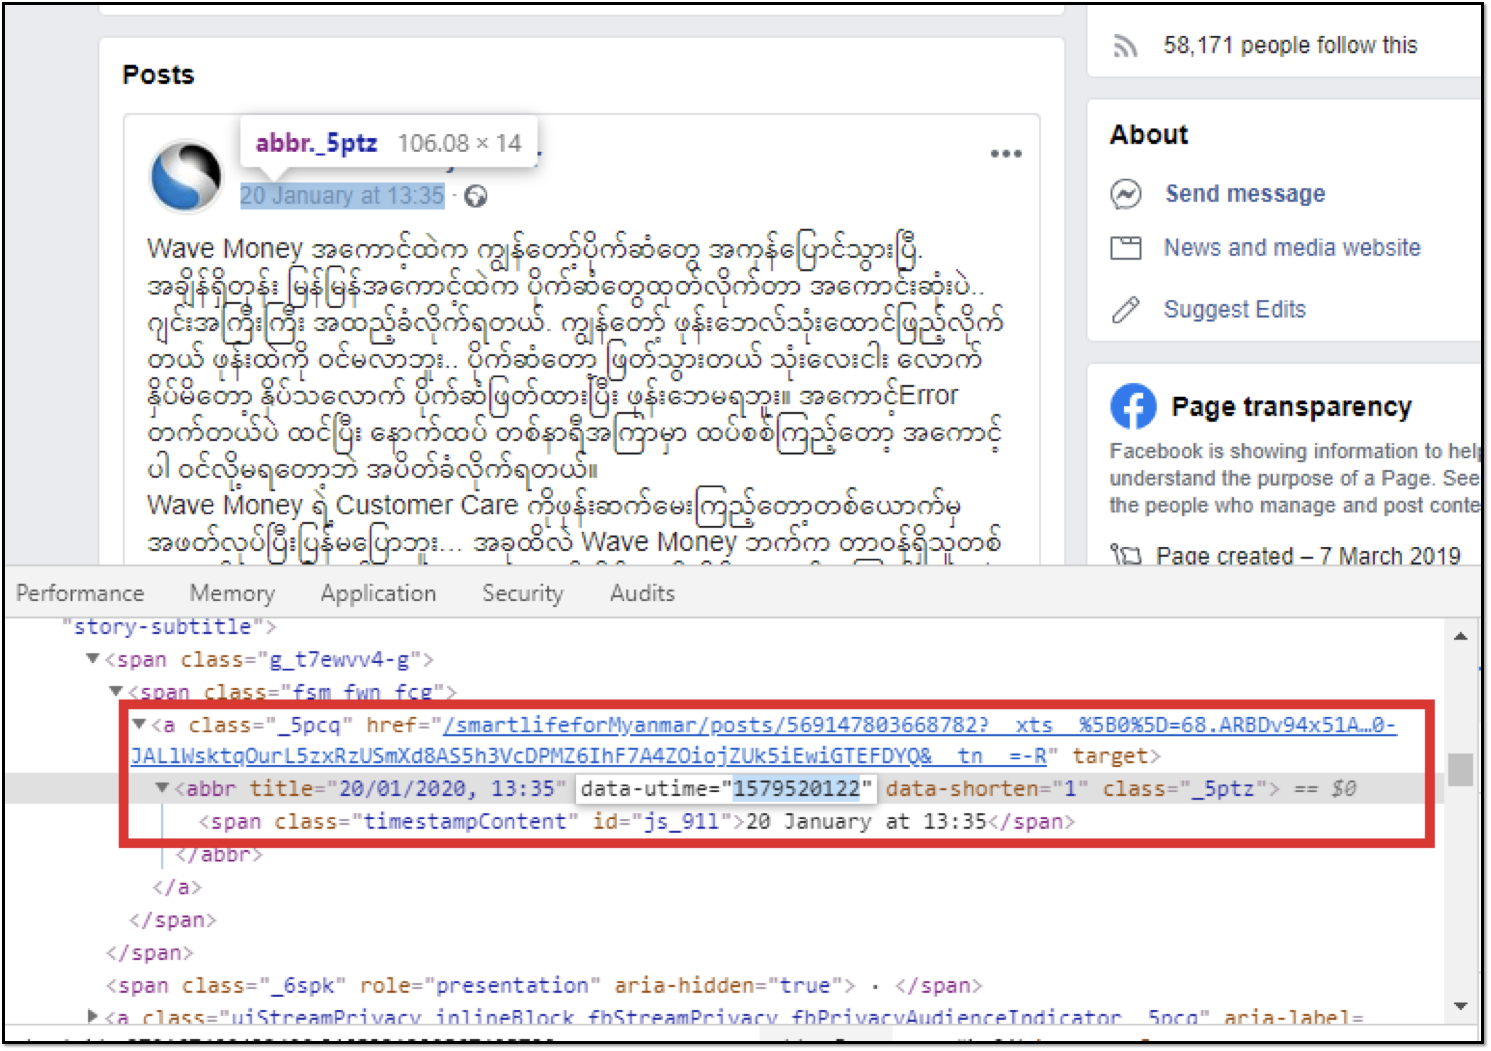The image size is (1491, 1051).
Task: Click the News and media website category icon
Action: pos(1126,248)
